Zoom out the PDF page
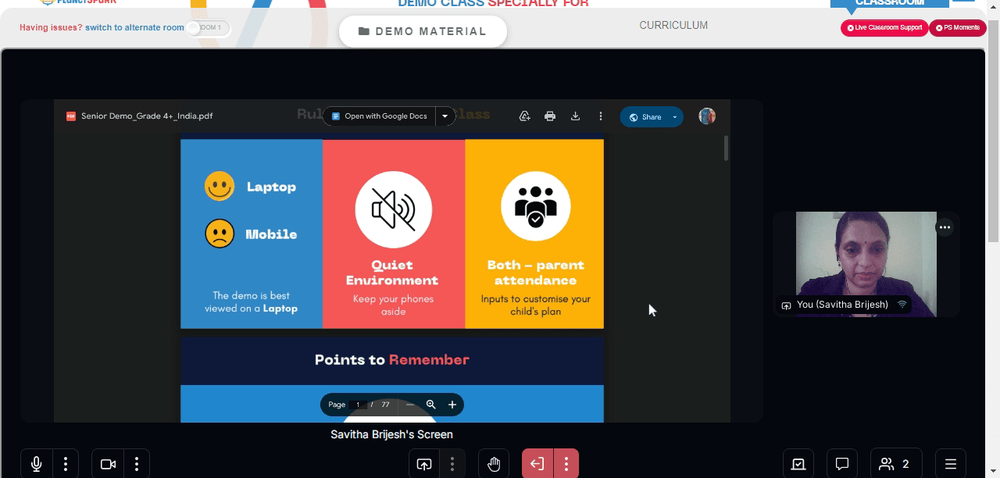 pyautogui.click(x=410, y=405)
